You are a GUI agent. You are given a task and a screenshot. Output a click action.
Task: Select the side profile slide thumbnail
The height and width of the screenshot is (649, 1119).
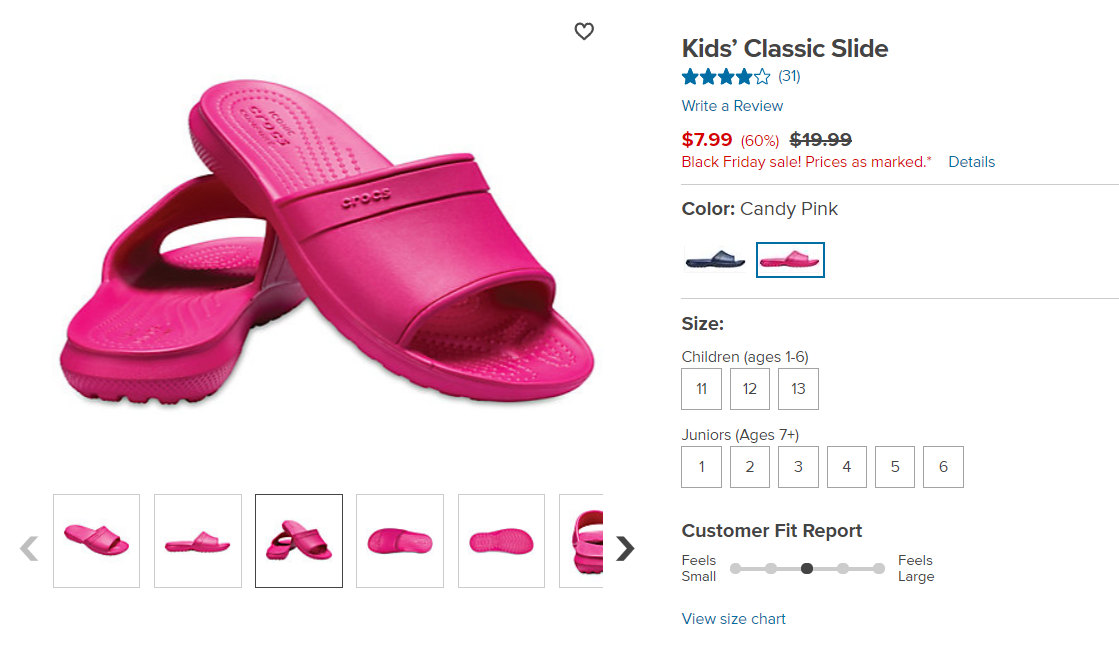(x=198, y=541)
